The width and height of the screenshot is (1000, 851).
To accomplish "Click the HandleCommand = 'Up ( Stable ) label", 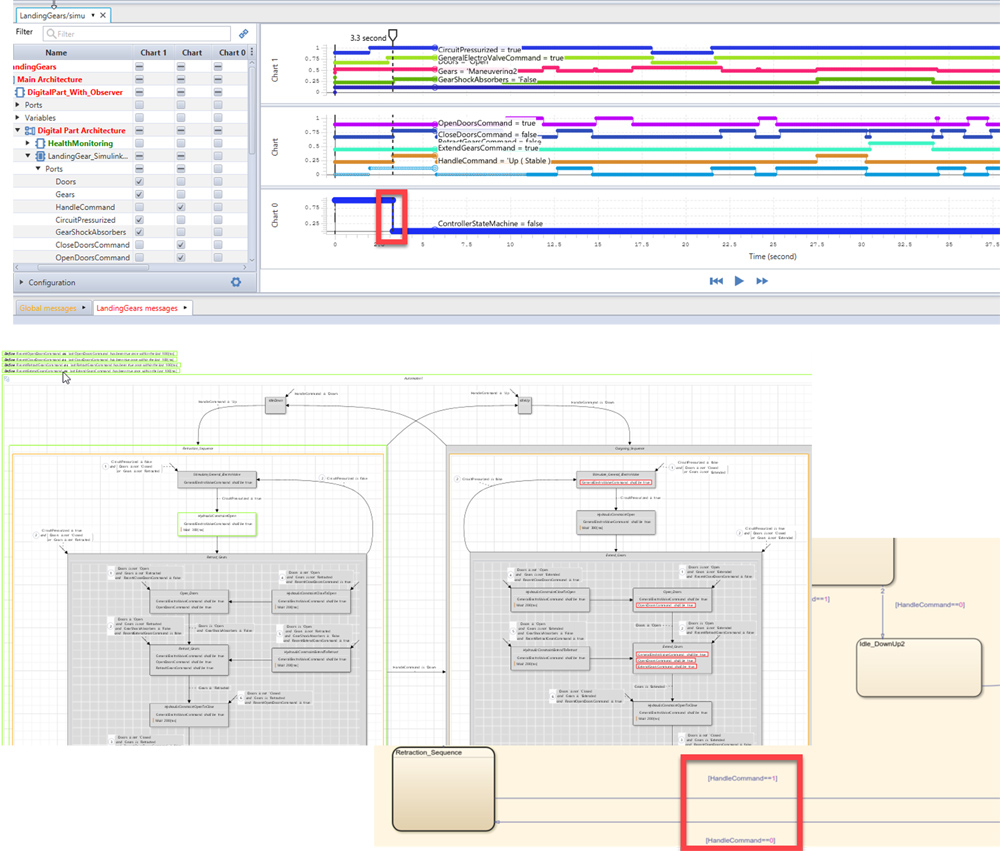I will coord(494,161).
